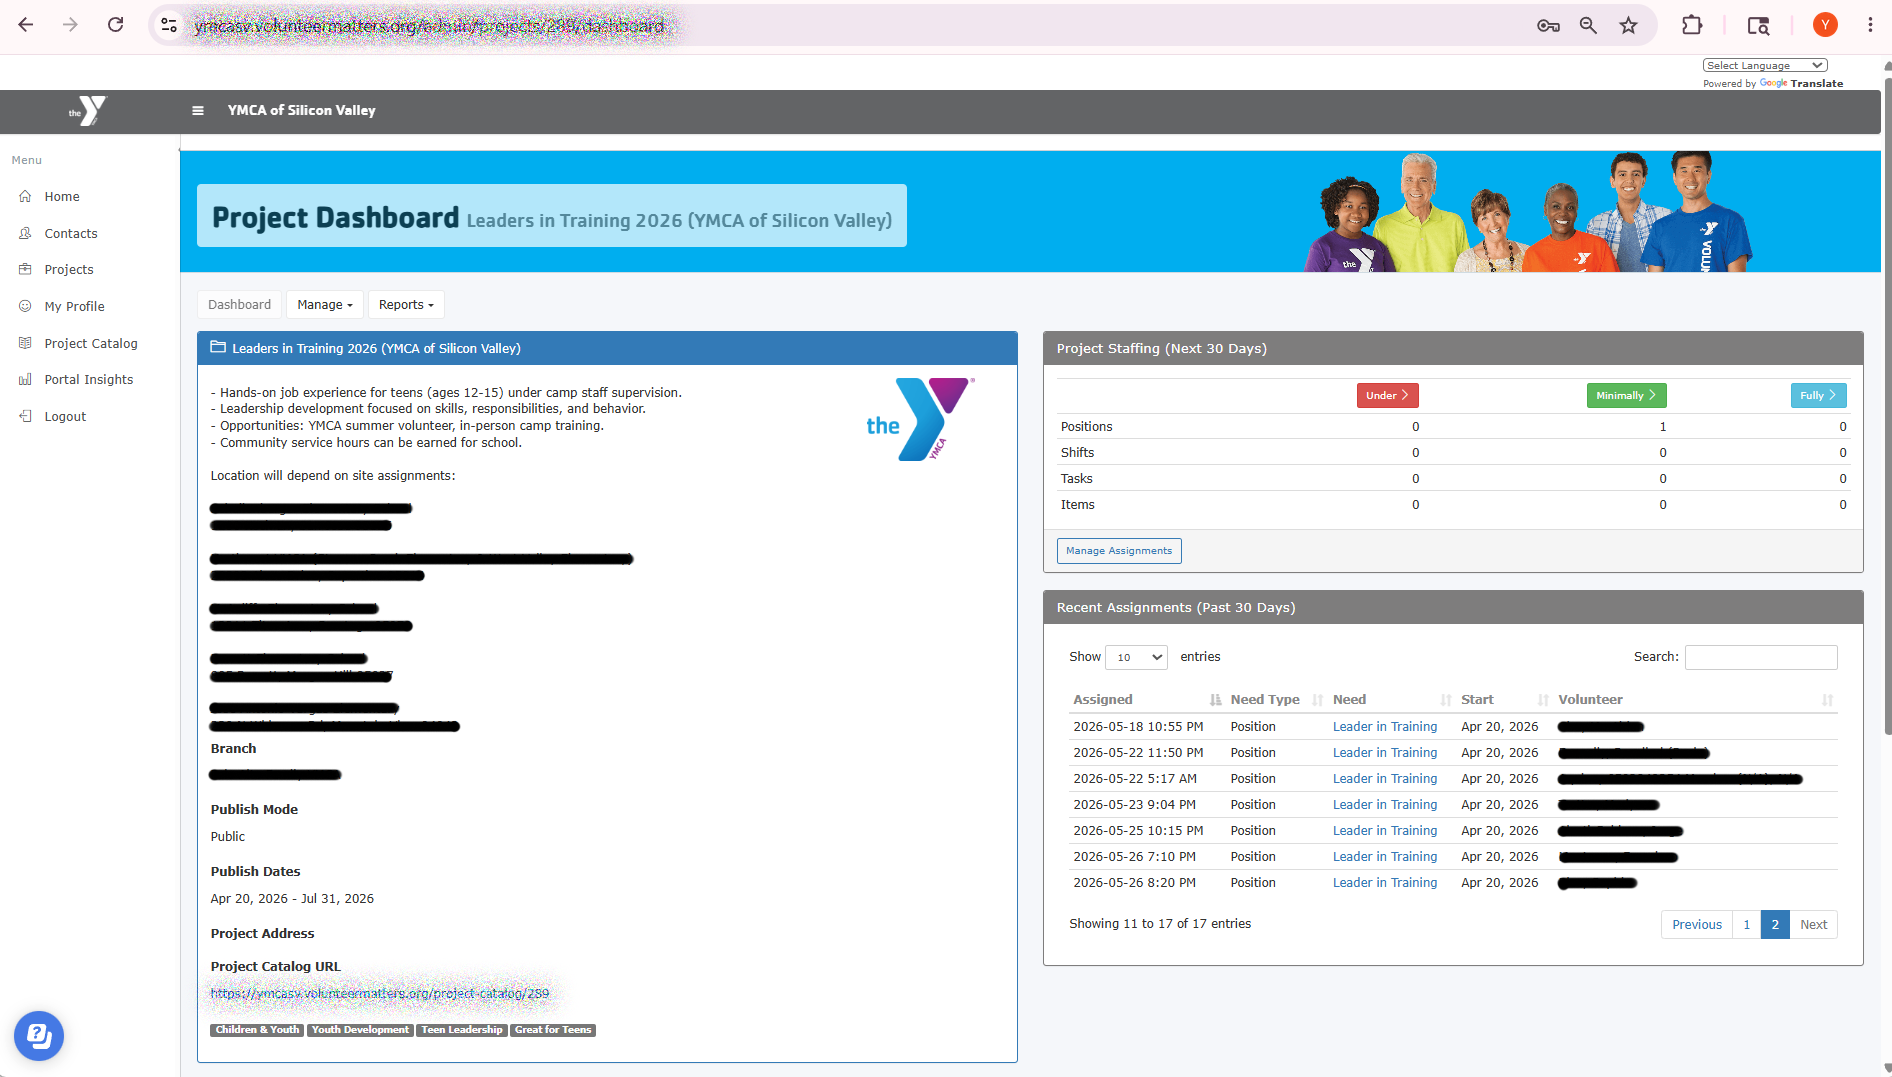This screenshot has height=1077, width=1892.
Task: Click the Contacts person icon in sidebar
Action: point(25,233)
